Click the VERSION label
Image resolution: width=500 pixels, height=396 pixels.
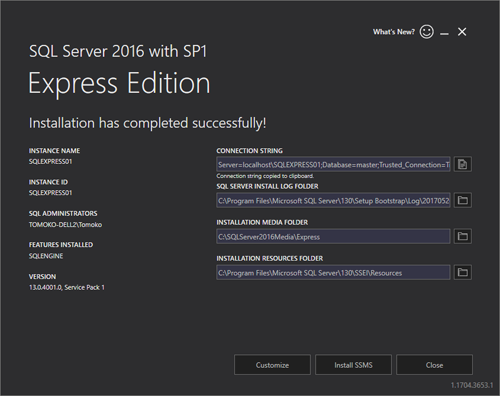click(x=42, y=276)
